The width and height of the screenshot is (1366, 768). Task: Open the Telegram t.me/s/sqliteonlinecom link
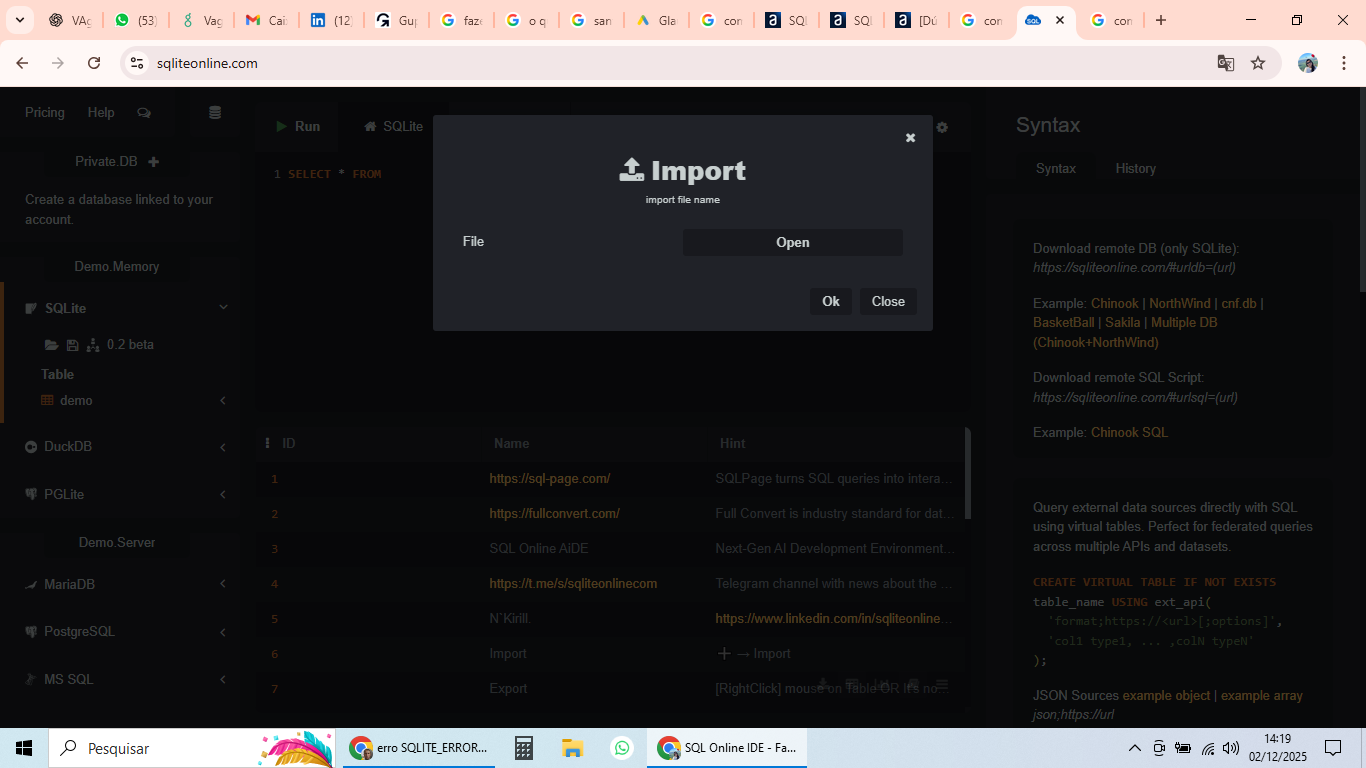573,584
